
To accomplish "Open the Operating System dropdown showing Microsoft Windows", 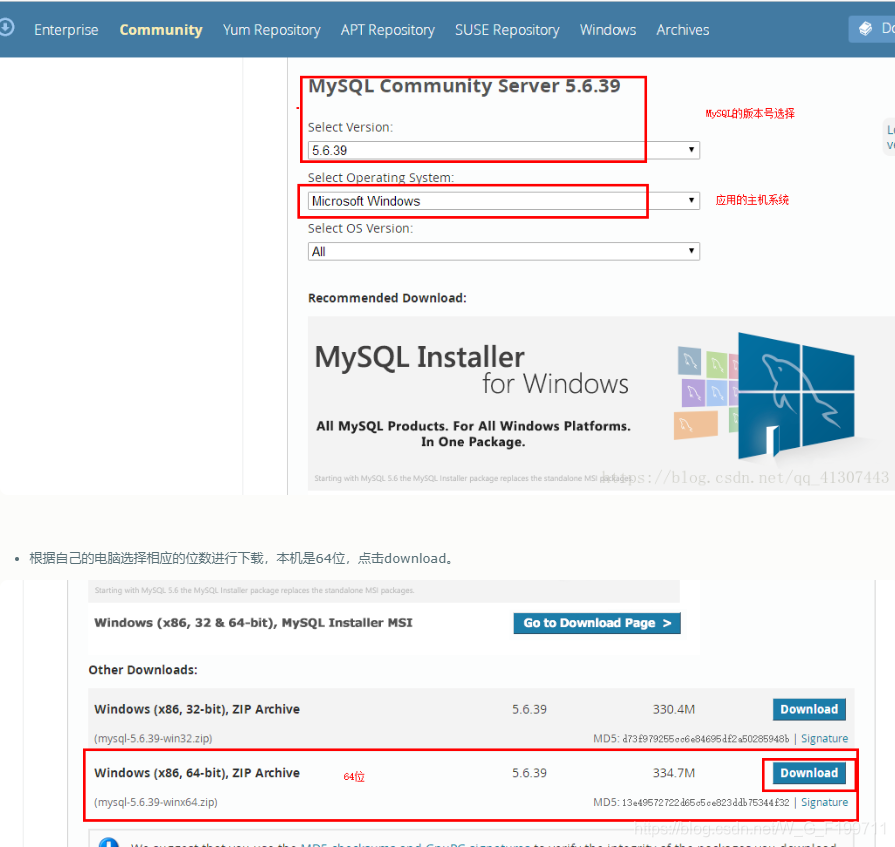I will click(503, 201).
